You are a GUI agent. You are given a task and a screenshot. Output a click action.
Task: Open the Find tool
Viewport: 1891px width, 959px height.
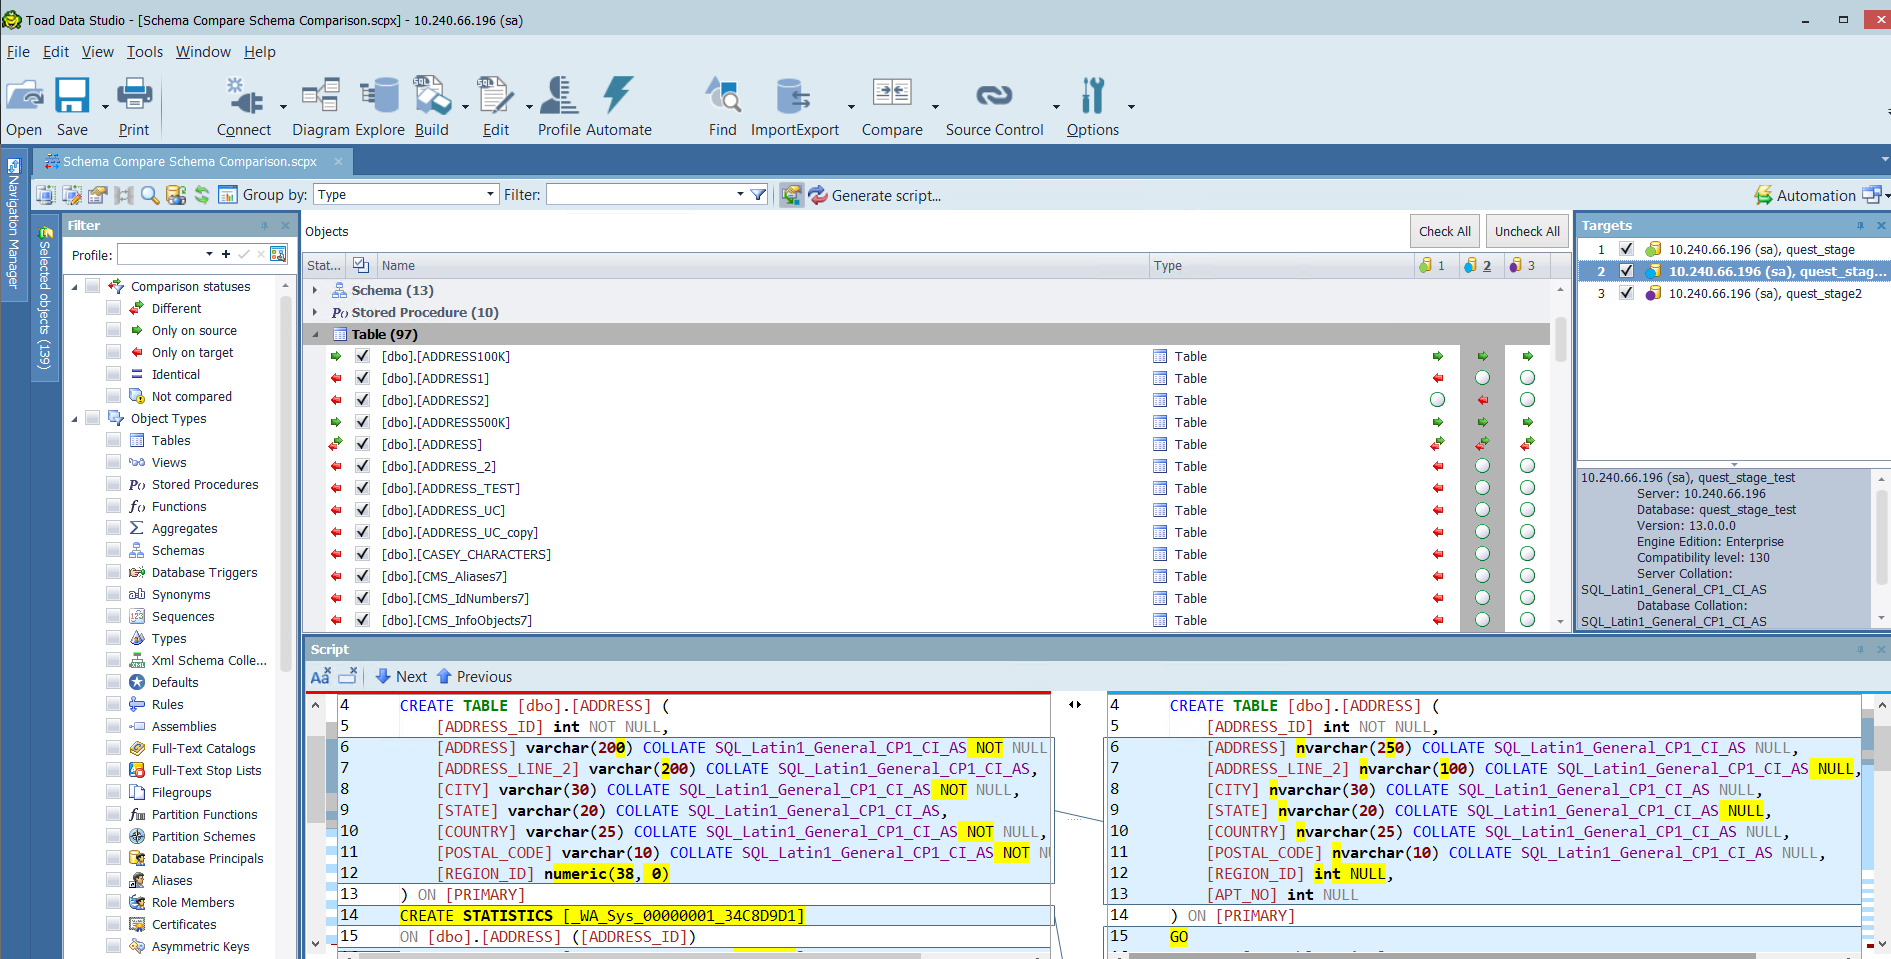pos(723,104)
